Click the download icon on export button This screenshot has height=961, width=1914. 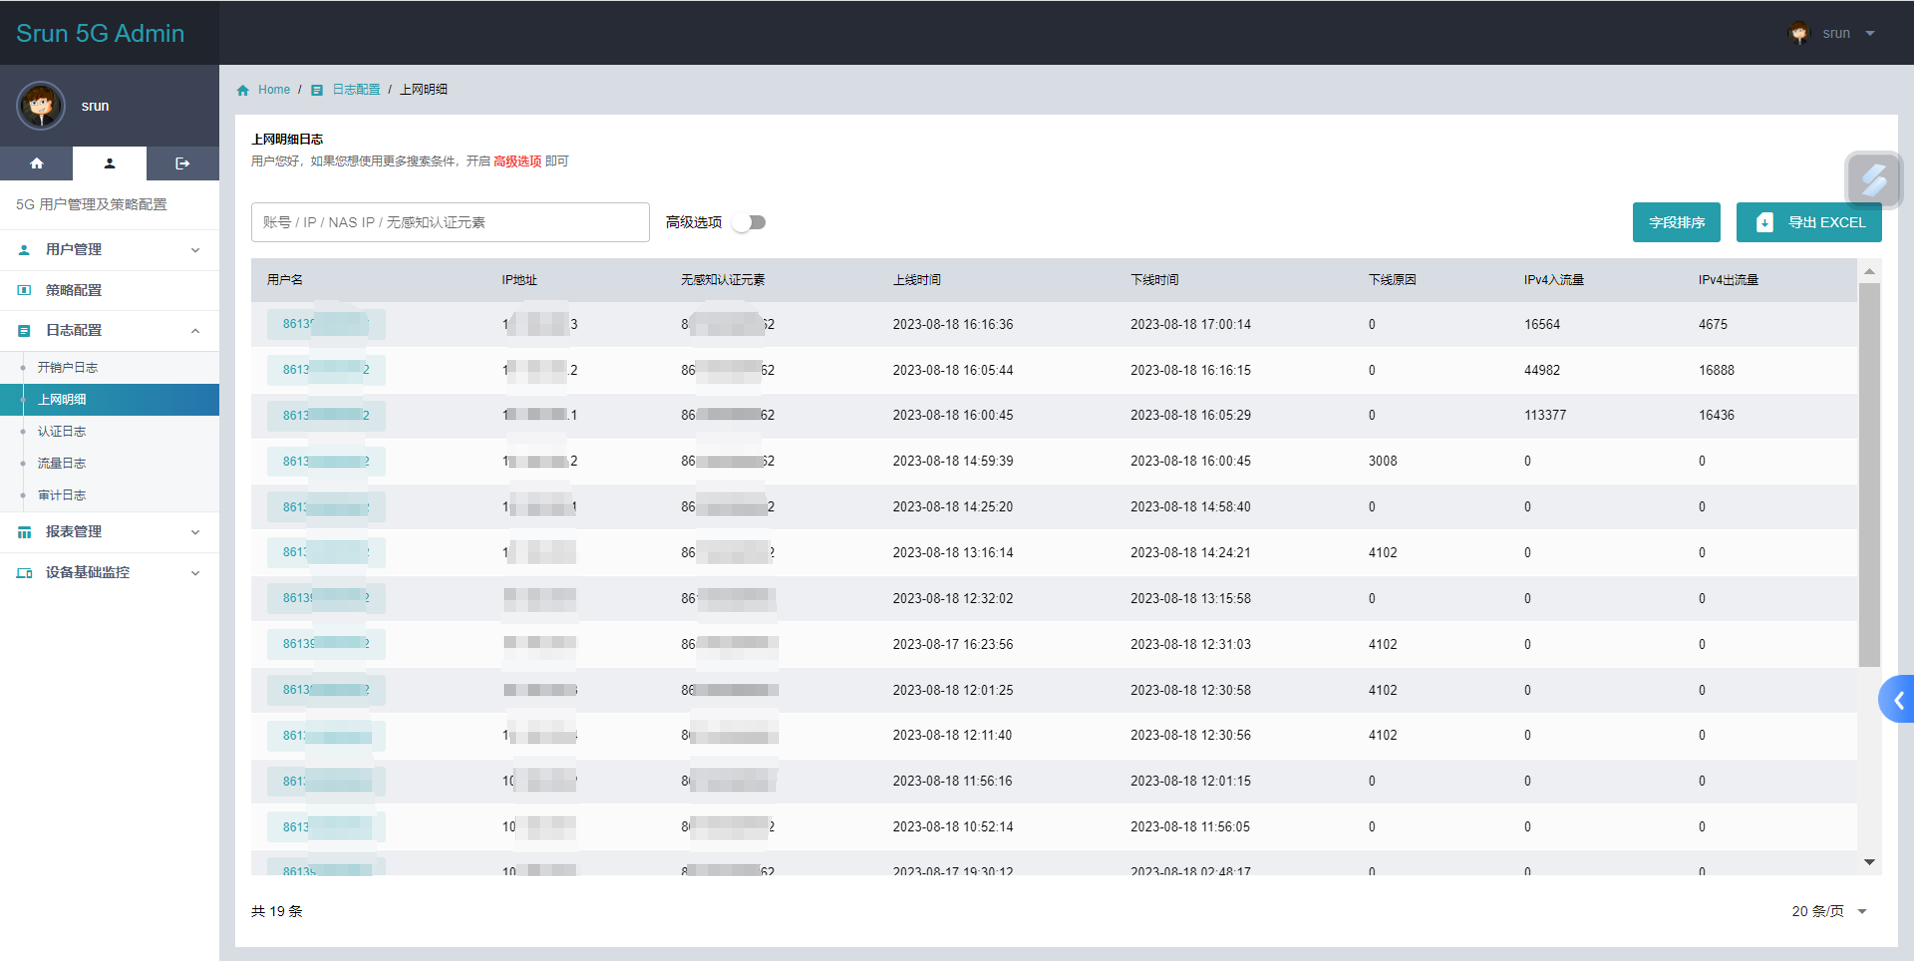pos(1765,222)
